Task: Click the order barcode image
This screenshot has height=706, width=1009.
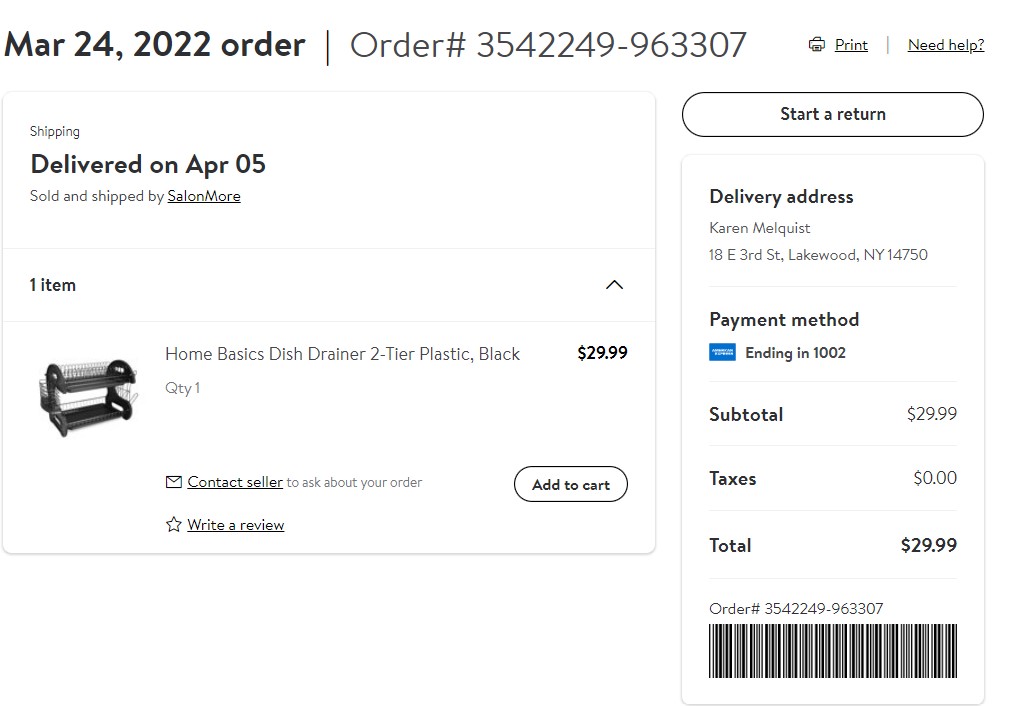Action: point(833,651)
